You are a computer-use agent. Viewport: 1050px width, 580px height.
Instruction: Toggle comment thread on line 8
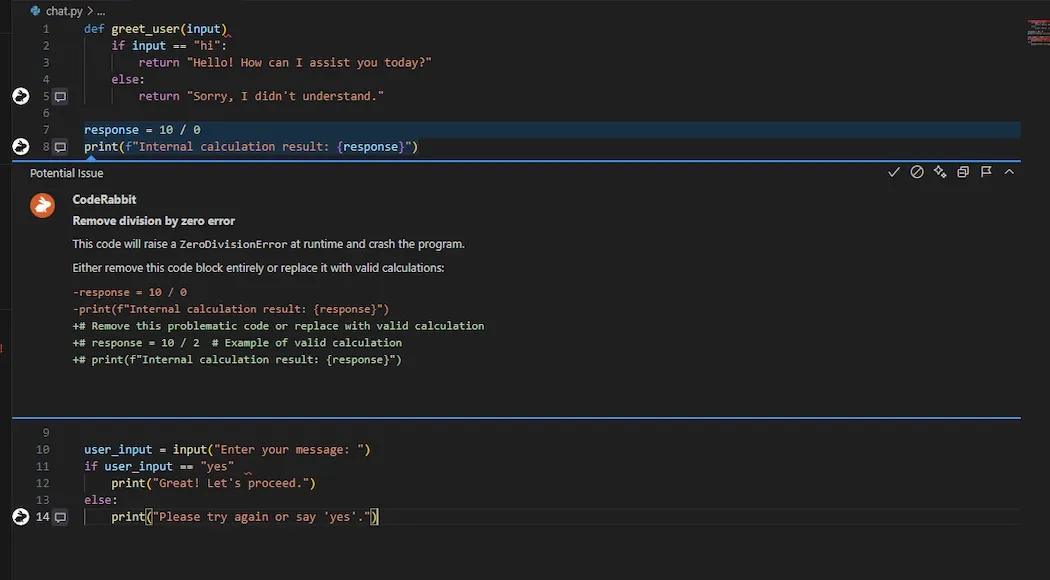[x=60, y=148]
